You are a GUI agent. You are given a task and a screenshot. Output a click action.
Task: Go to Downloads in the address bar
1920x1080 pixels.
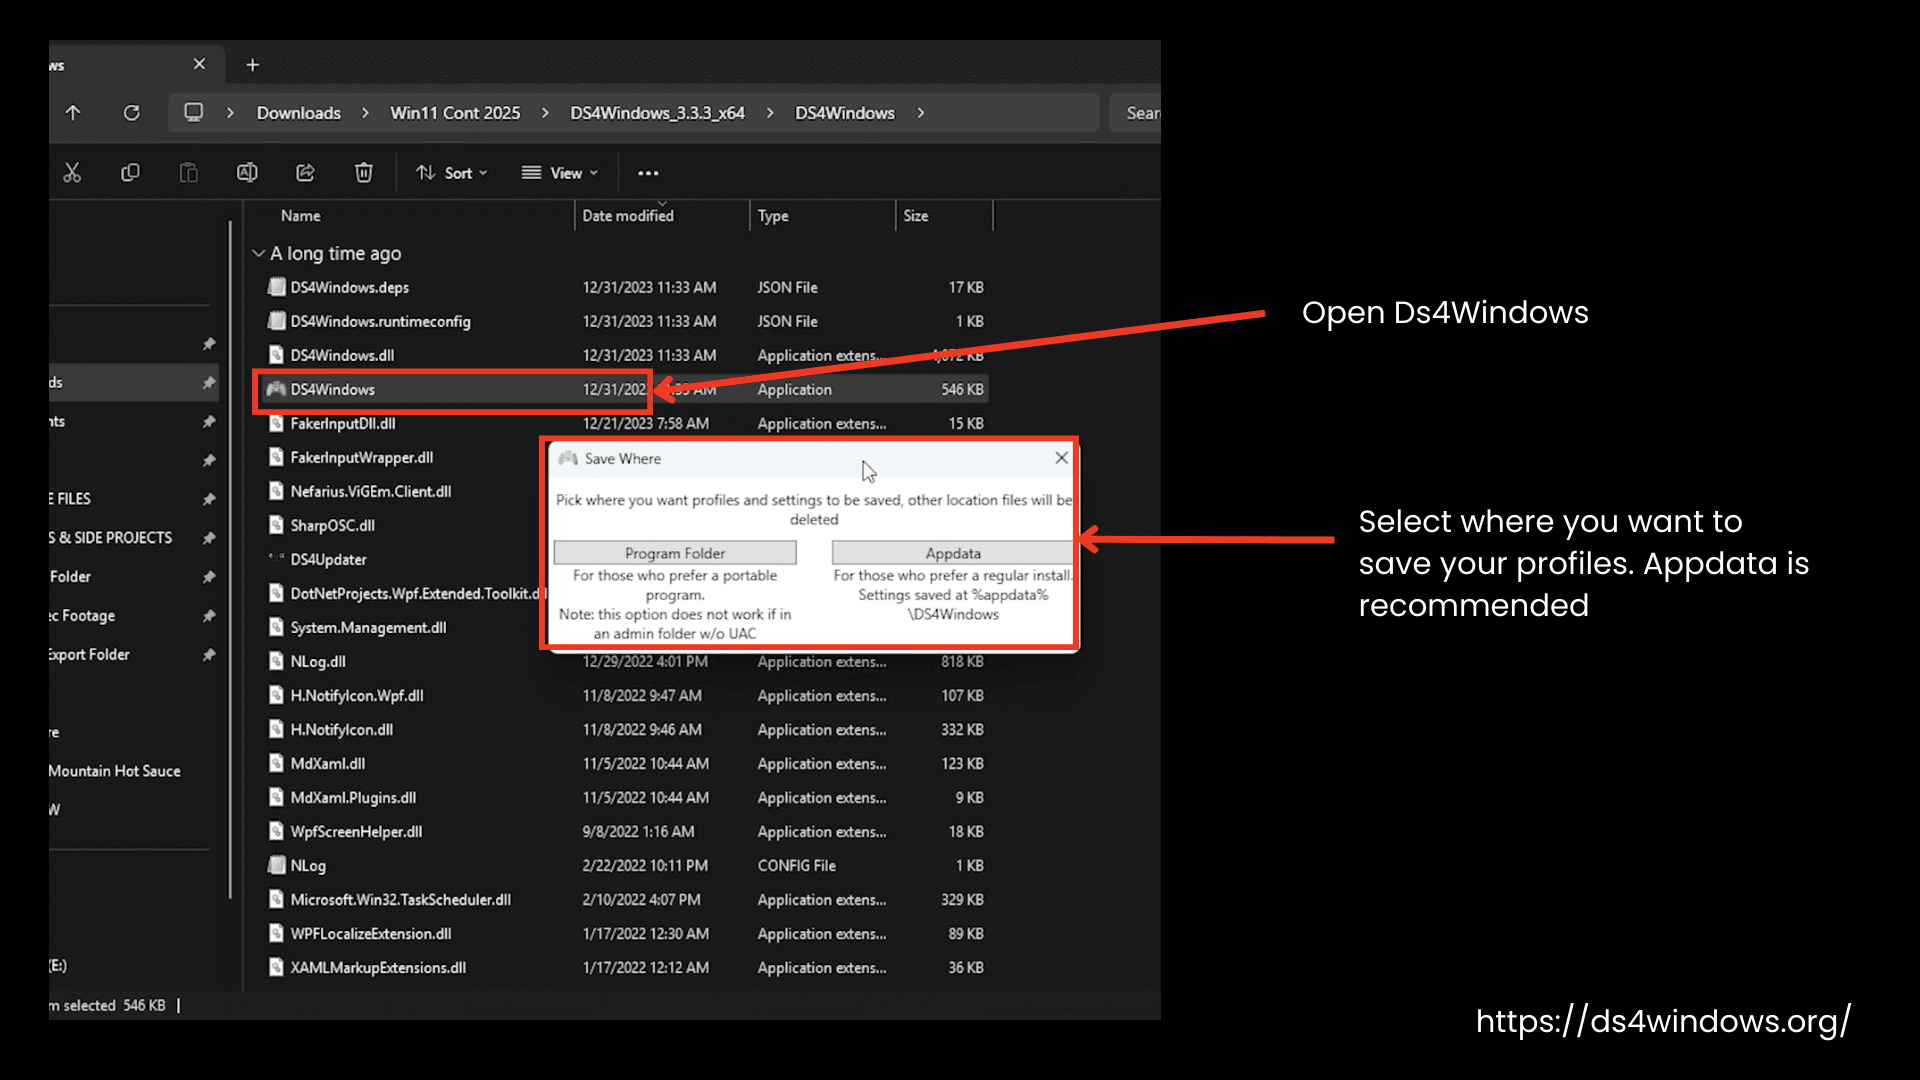(298, 113)
